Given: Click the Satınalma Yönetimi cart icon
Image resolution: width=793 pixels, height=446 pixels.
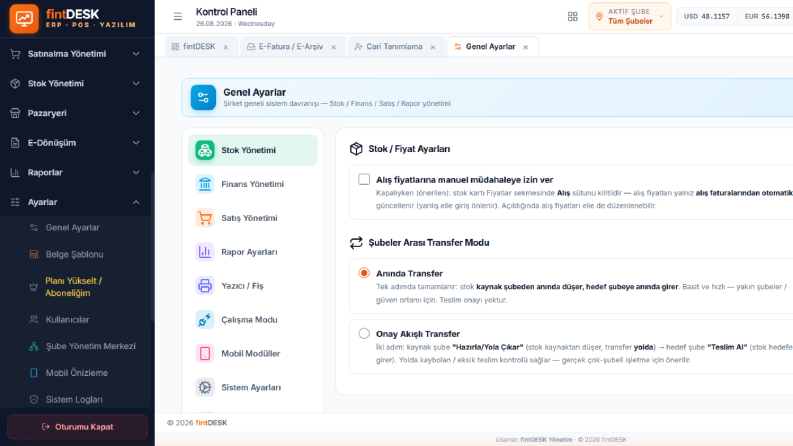Looking at the screenshot, I should click(x=15, y=54).
